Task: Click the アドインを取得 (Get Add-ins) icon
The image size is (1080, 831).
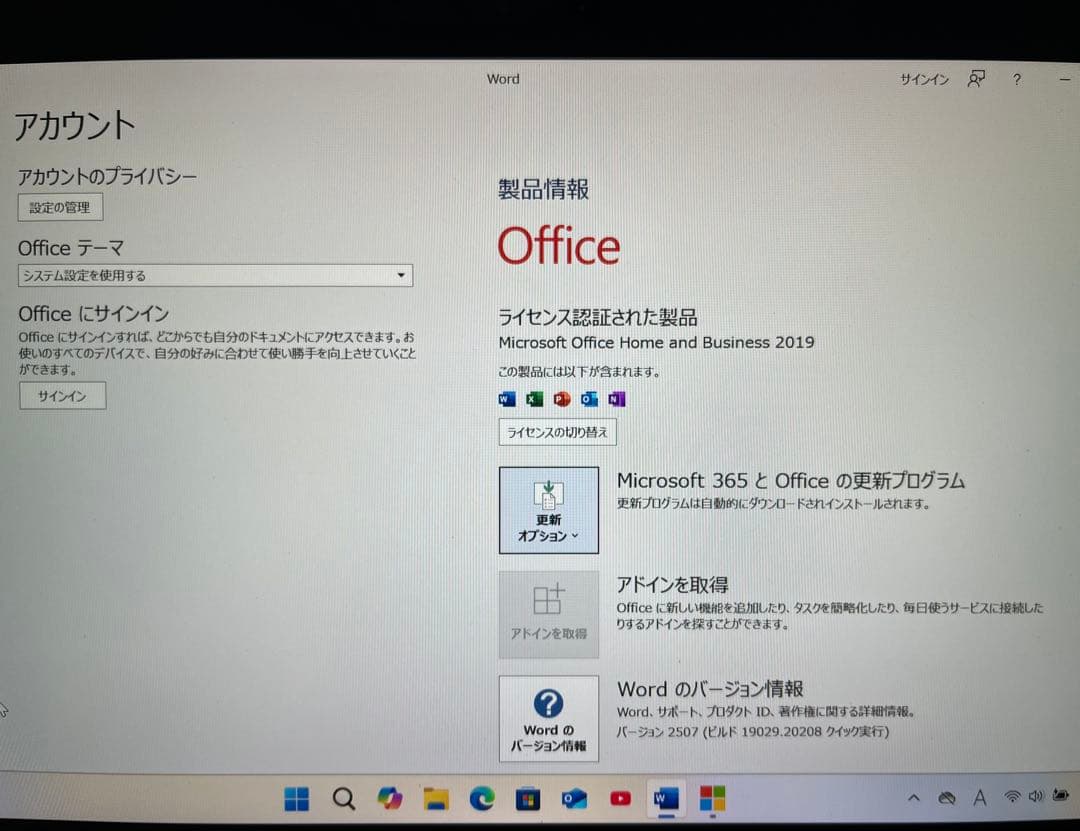Action: point(548,613)
